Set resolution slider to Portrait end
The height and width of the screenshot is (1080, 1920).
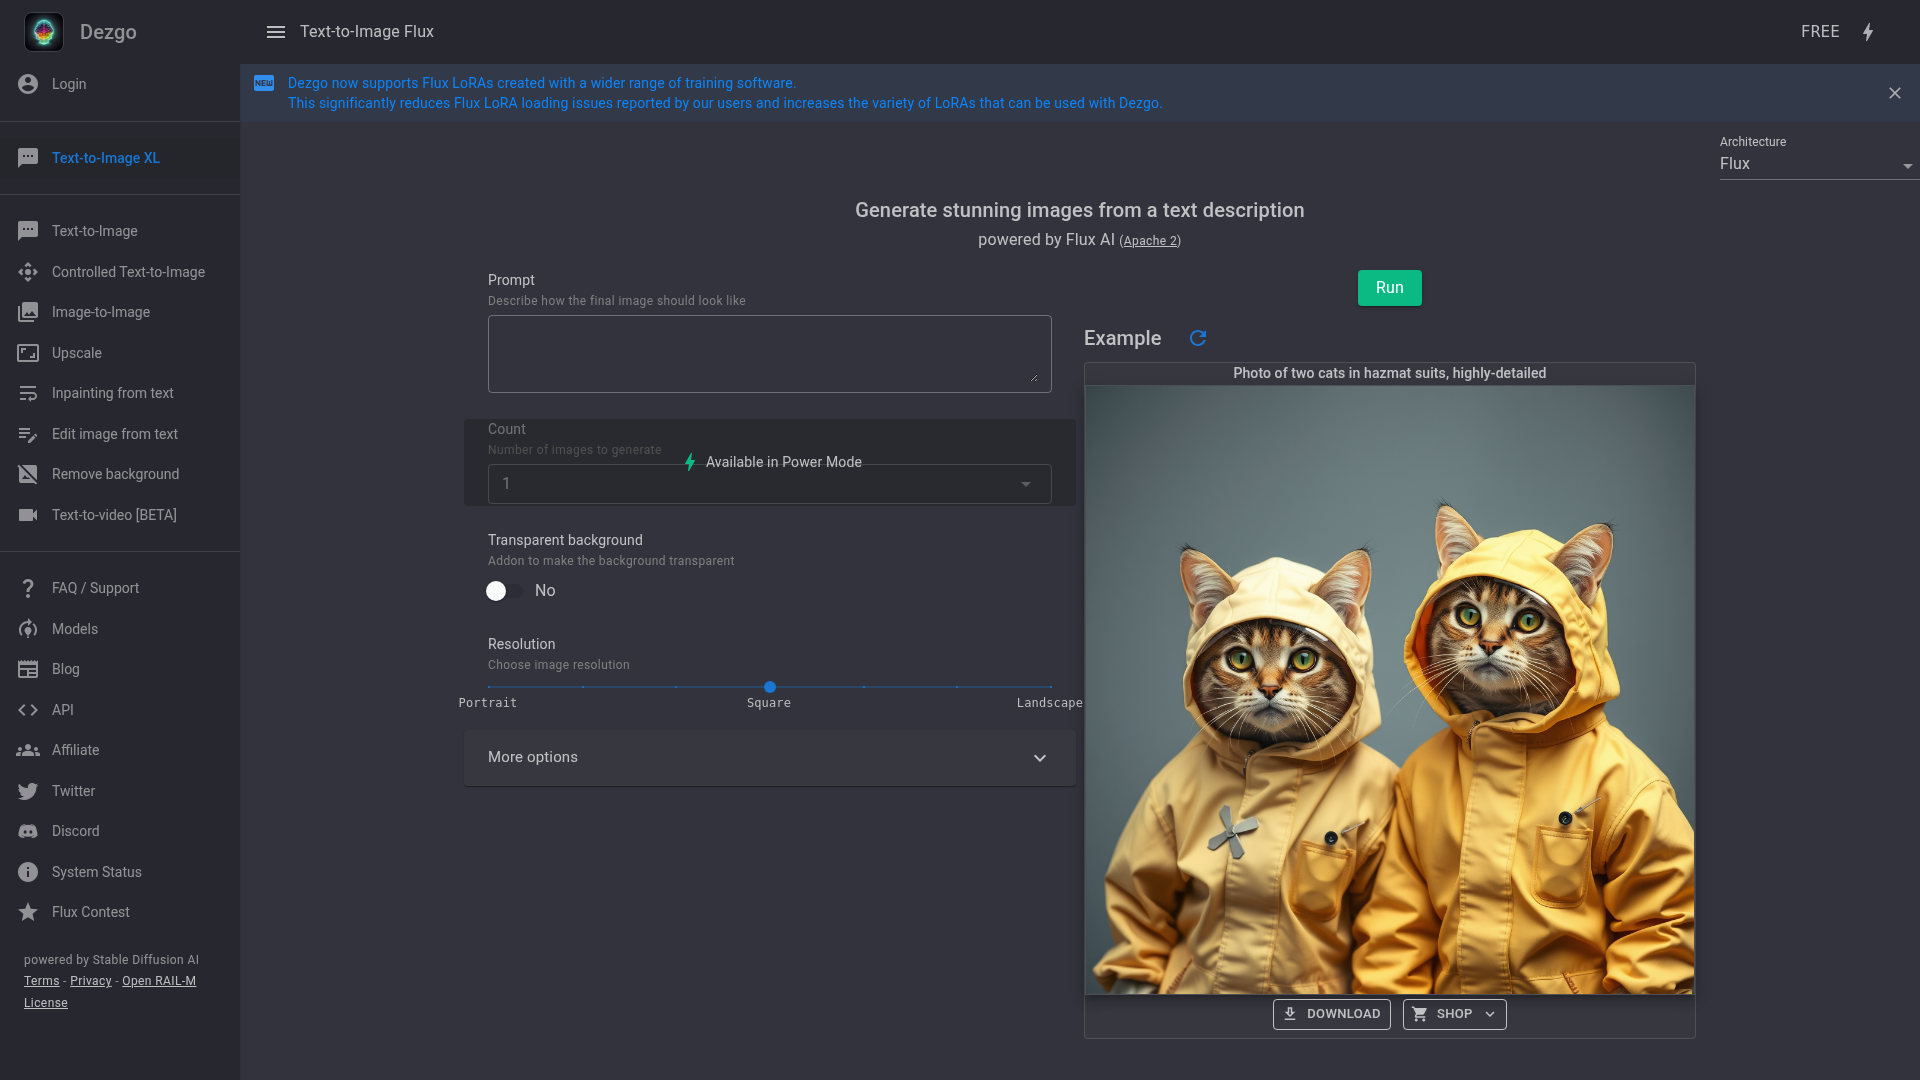(488, 687)
